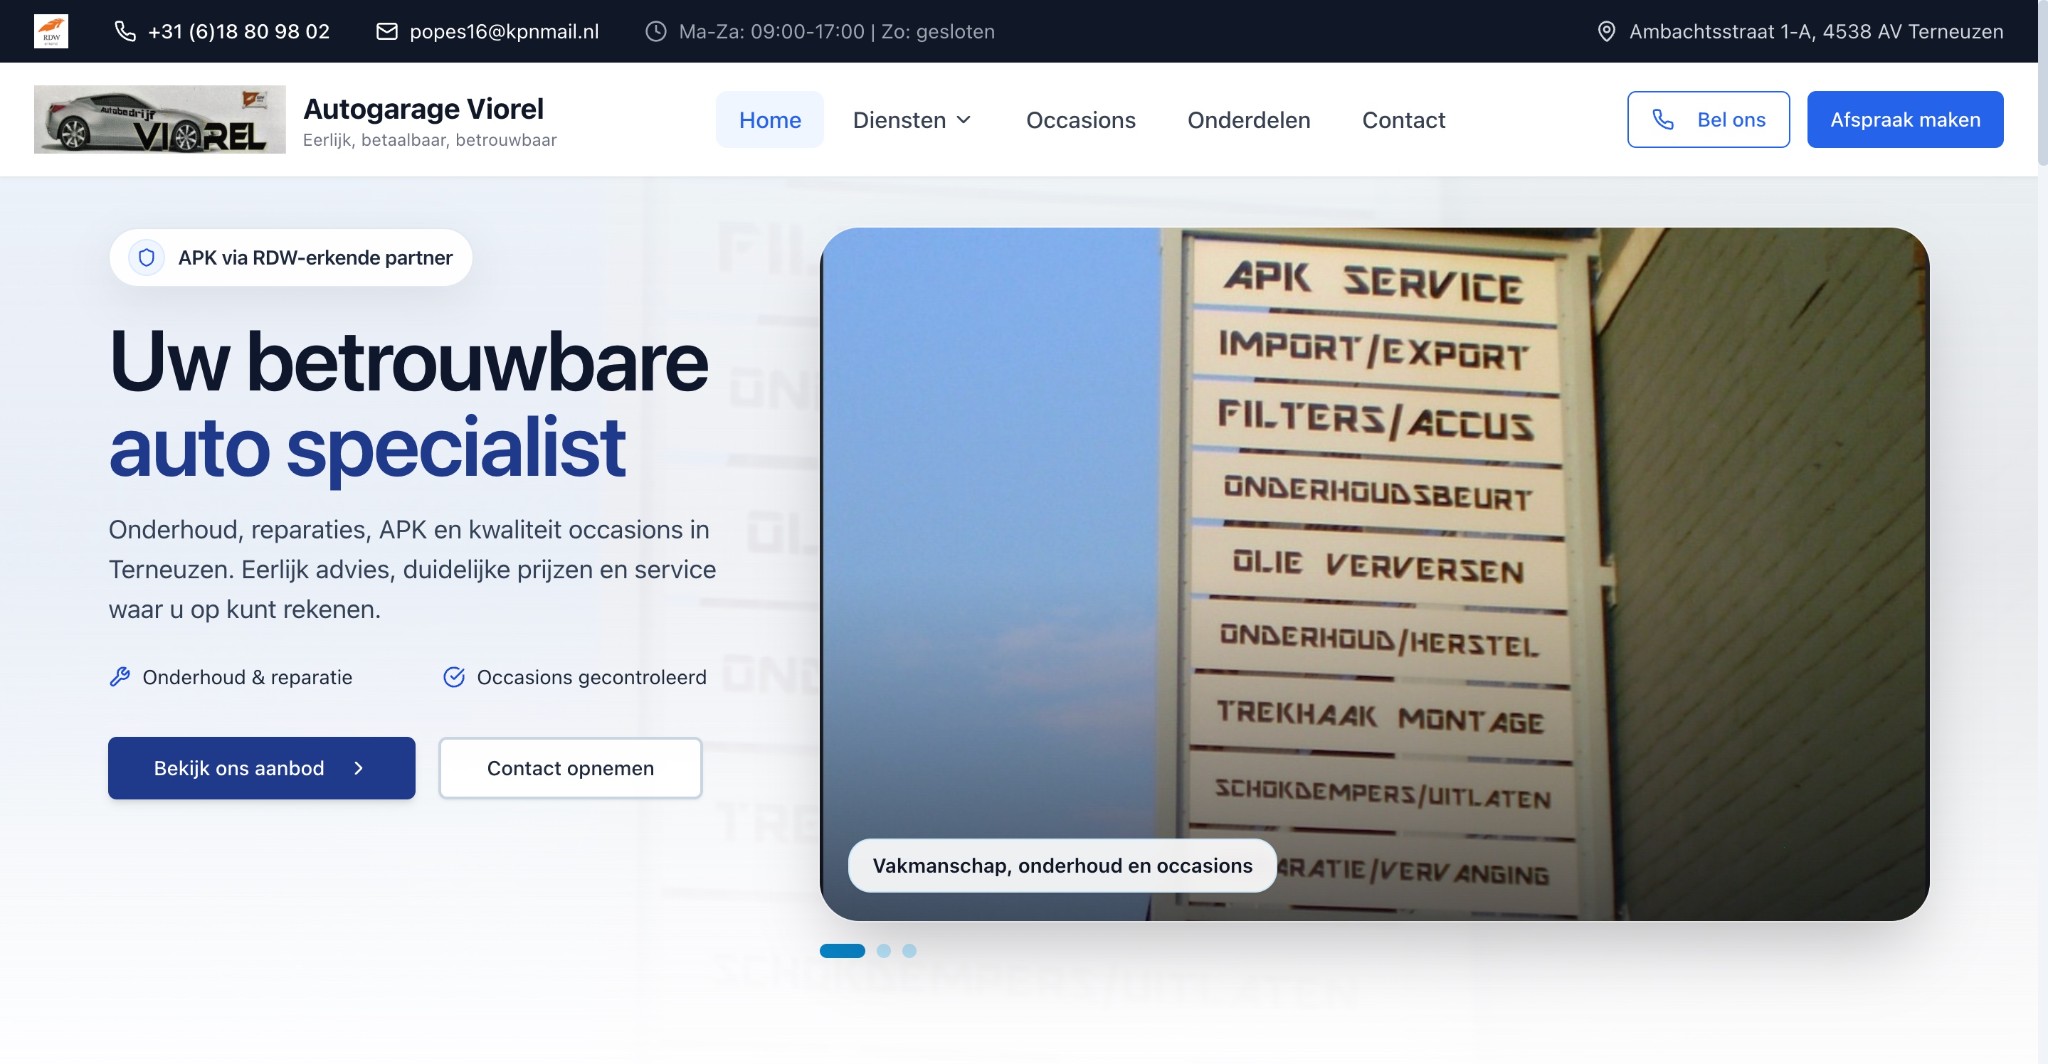Image resolution: width=2048 pixels, height=1064 pixels.
Task: Go to the Home menu item
Action: click(770, 120)
